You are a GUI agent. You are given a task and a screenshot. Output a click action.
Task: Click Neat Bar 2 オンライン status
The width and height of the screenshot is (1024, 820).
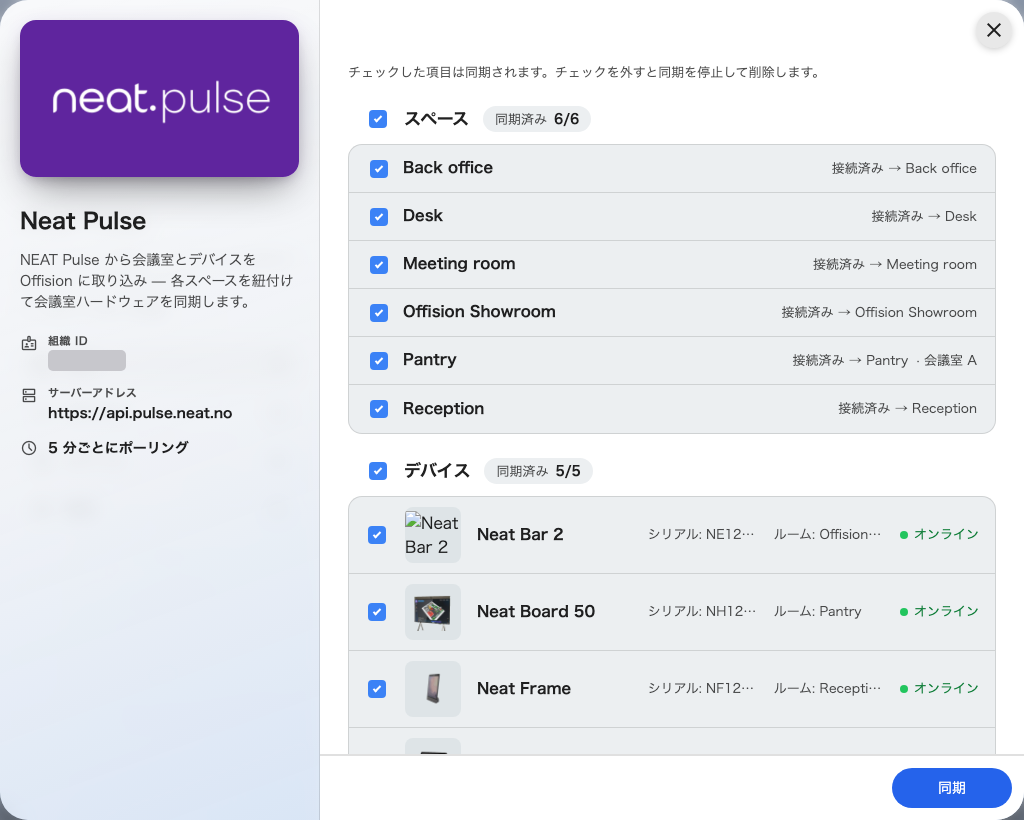939,535
